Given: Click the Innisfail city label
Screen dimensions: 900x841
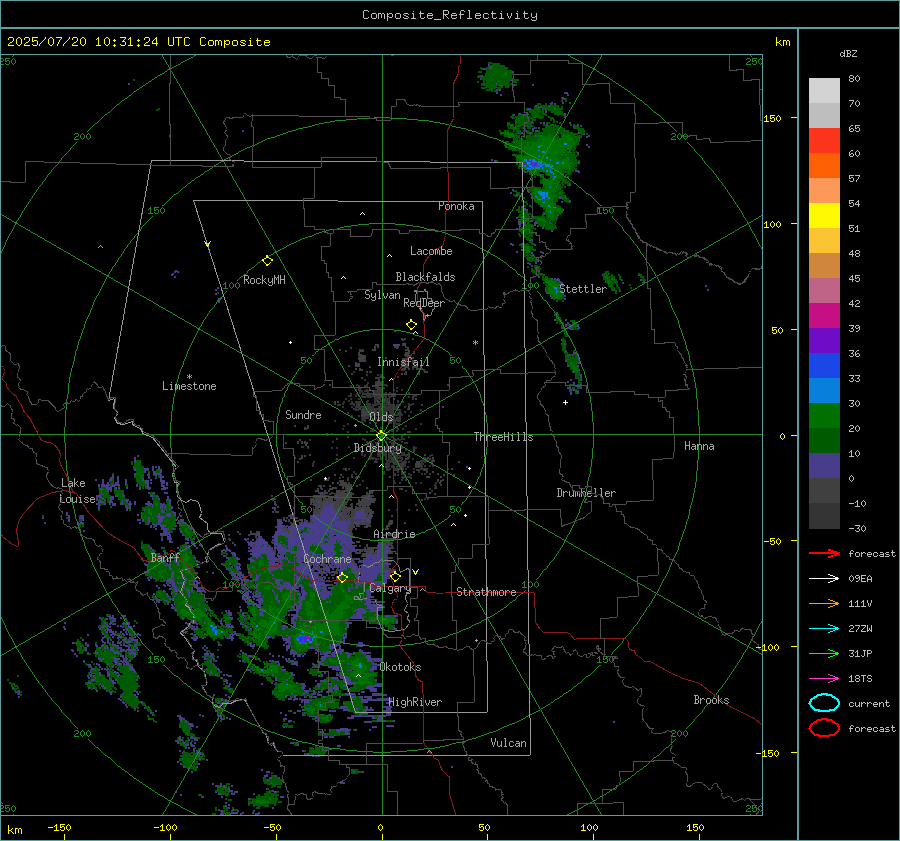Looking at the screenshot, I should tap(403, 362).
